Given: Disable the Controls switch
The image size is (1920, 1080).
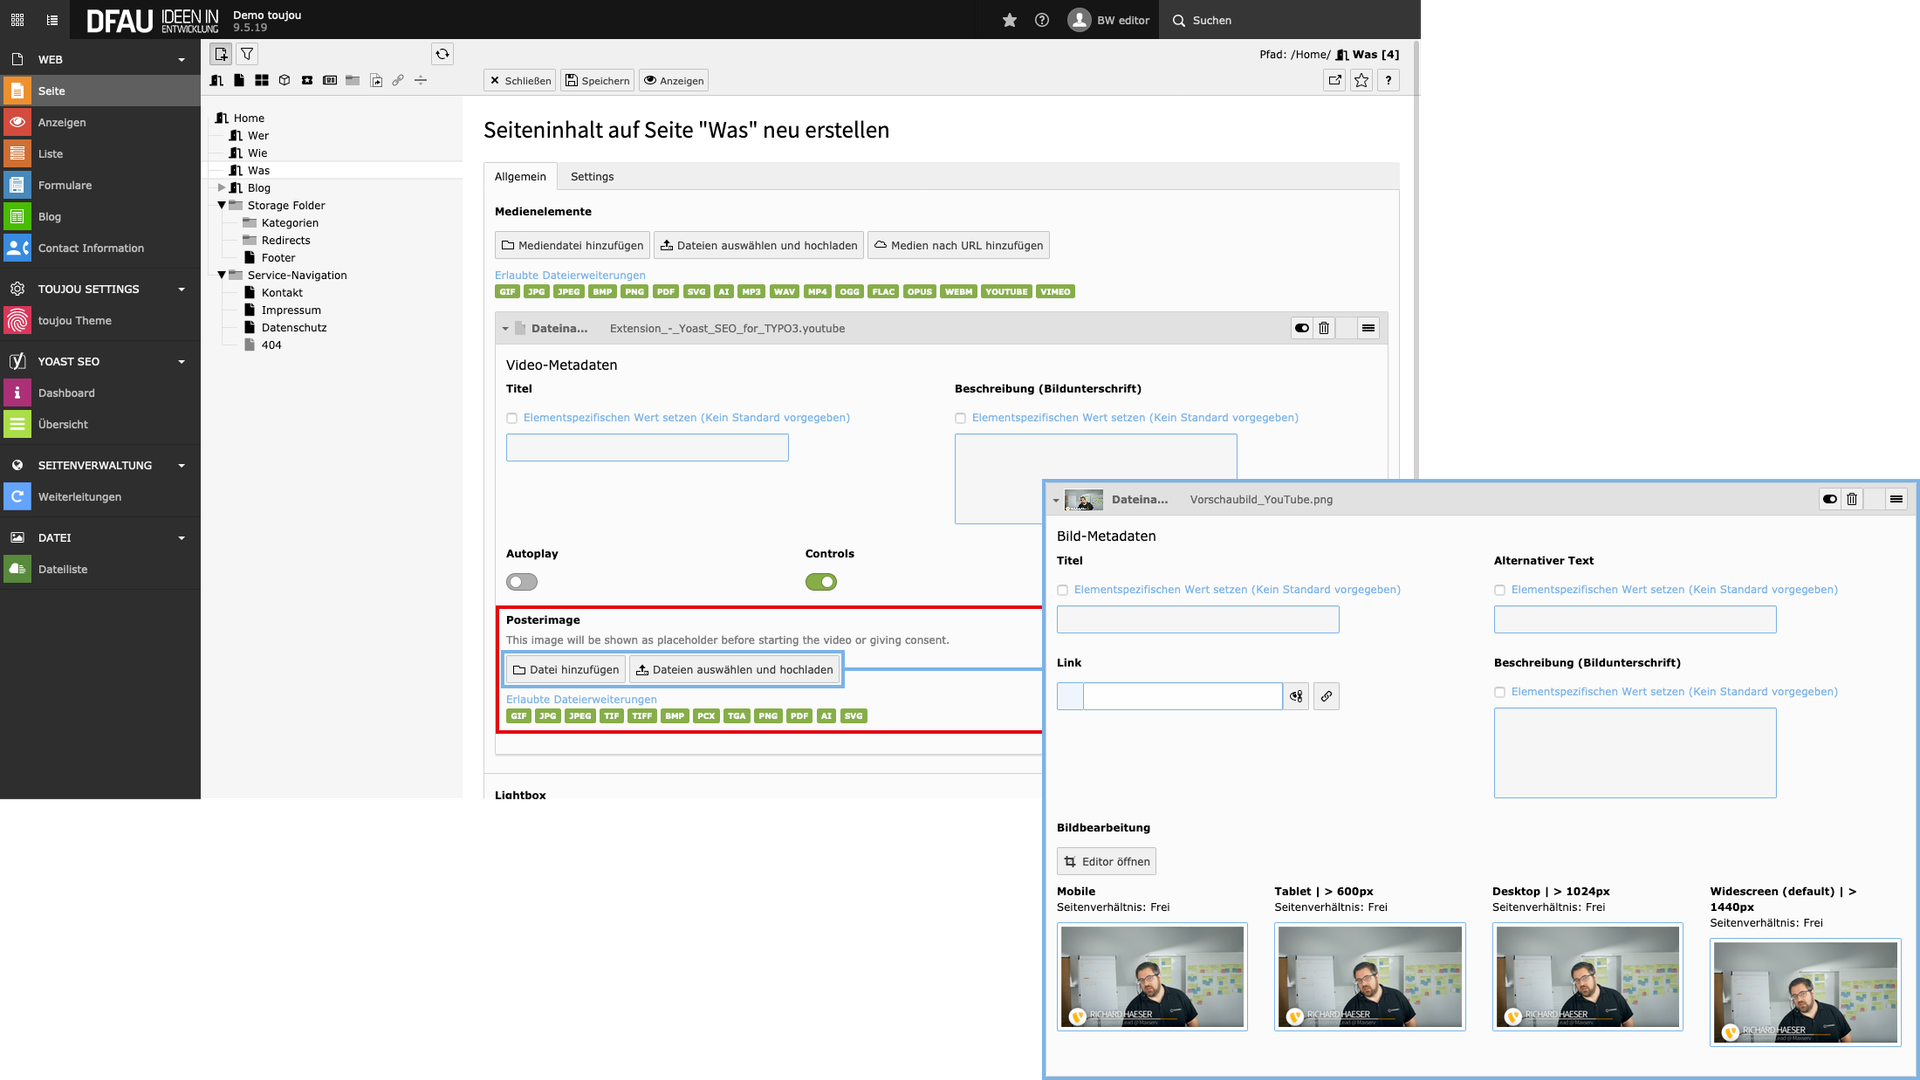Looking at the screenshot, I should [821, 582].
